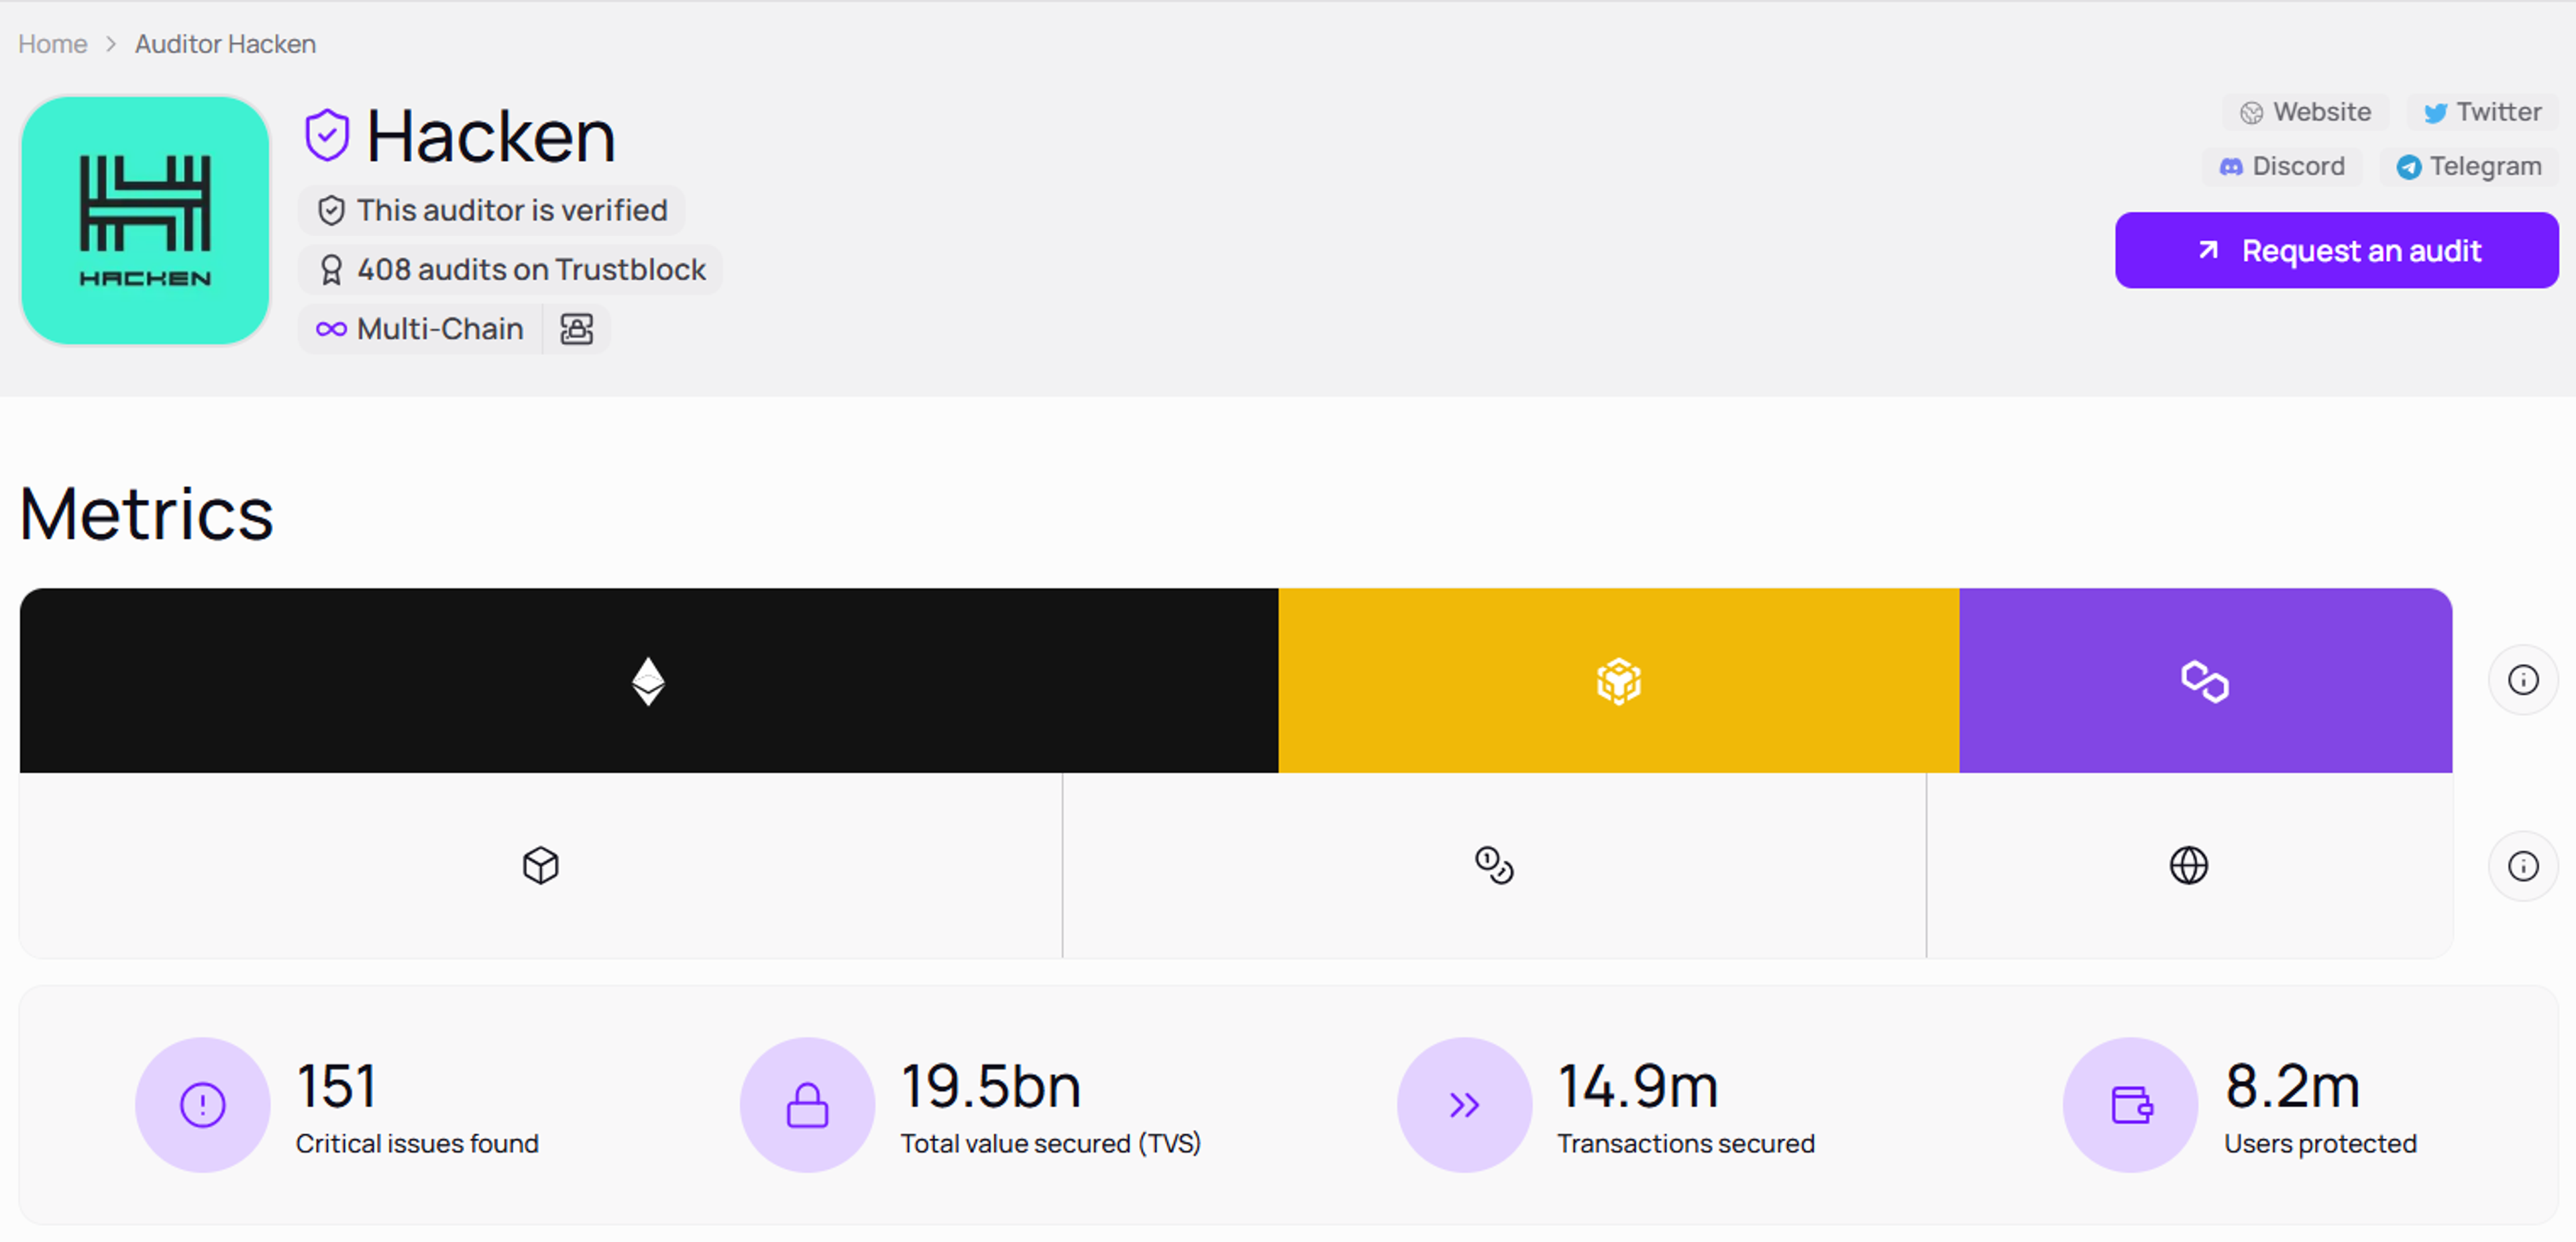Click the Auditor Hacken breadcrumb

pyautogui.click(x=225, y=44)
